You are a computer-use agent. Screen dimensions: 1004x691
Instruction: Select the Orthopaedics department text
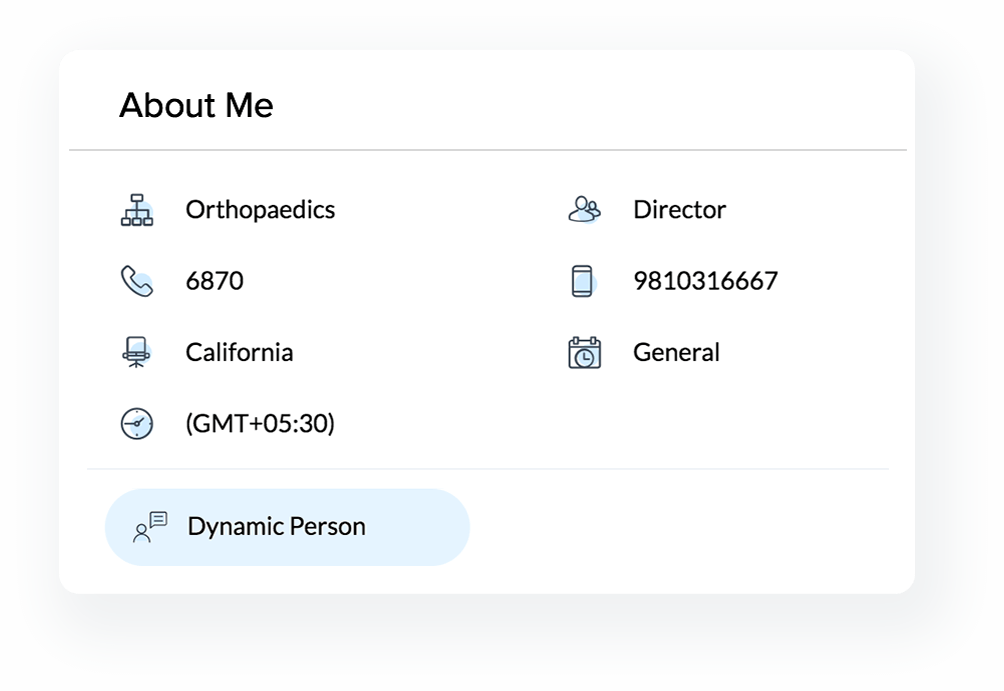[x=260, y=210]
